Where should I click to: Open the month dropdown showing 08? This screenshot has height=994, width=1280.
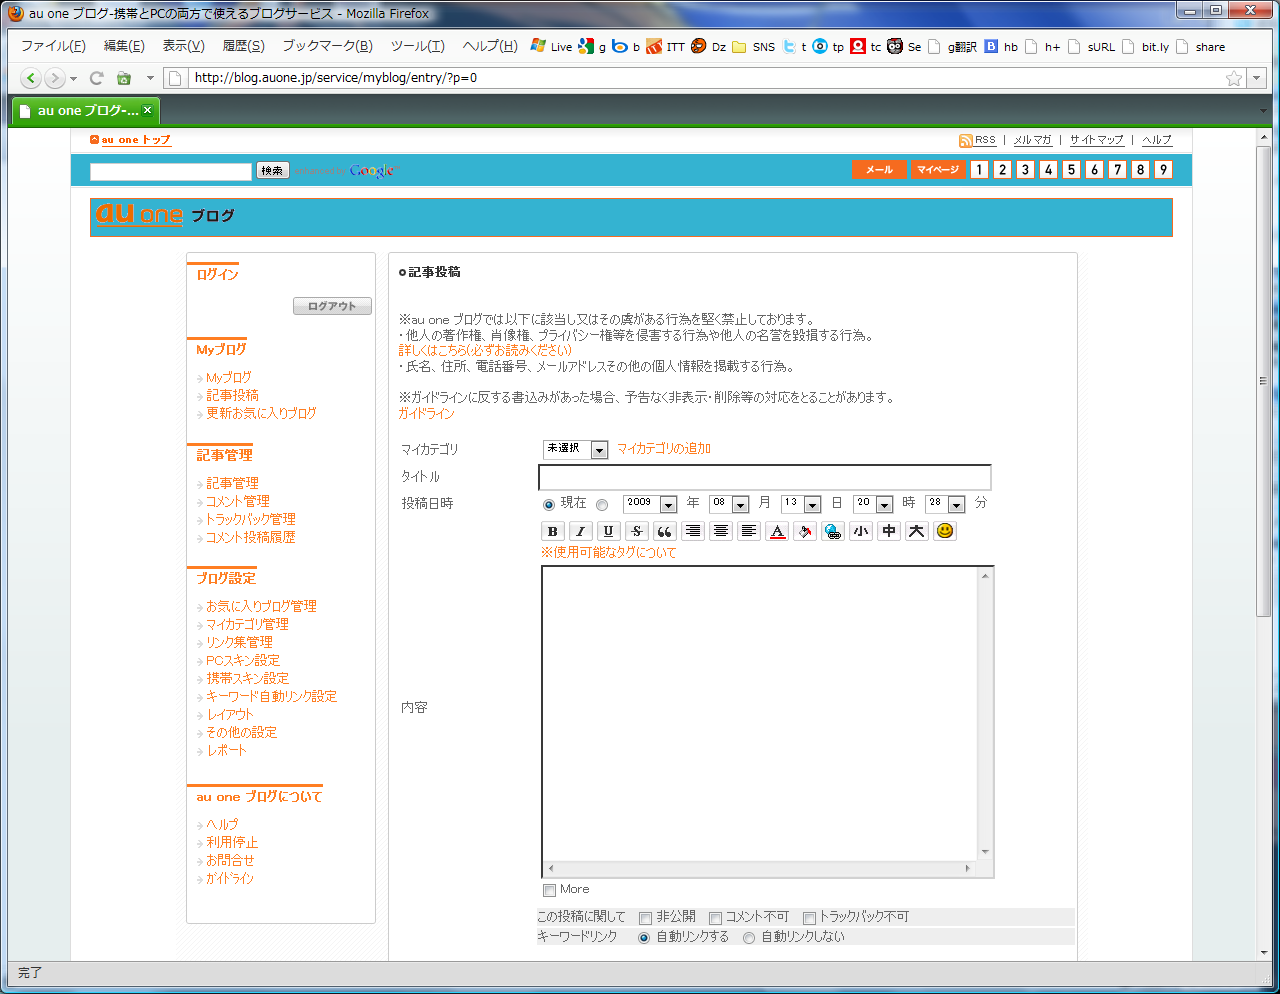(729, 504)
